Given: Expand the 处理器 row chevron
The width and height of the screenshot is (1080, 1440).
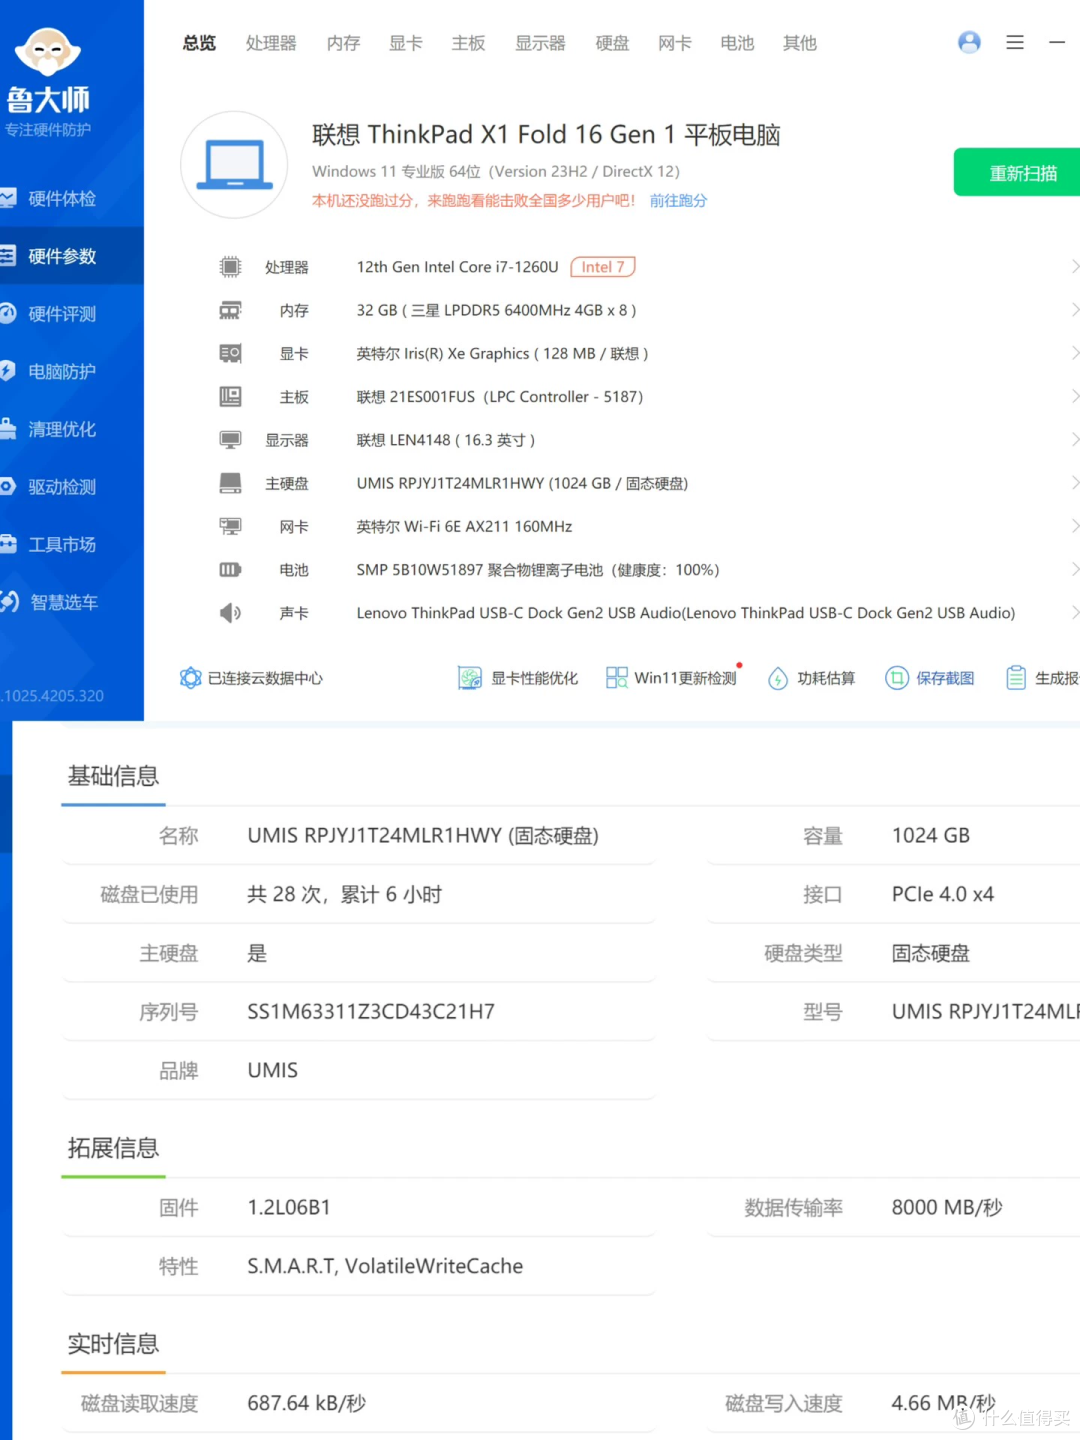Looking at the screenshot, I should pos(1074,267).
